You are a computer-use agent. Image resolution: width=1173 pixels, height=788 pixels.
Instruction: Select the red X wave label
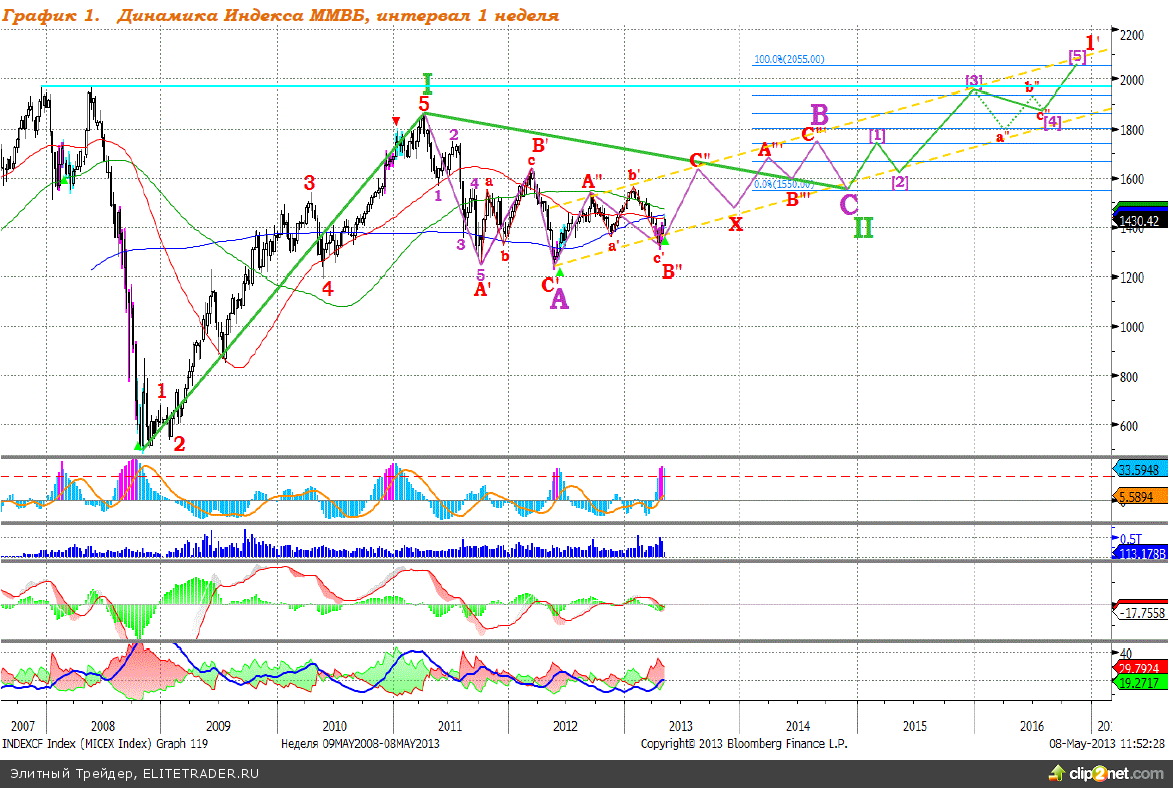pos(735,223)
